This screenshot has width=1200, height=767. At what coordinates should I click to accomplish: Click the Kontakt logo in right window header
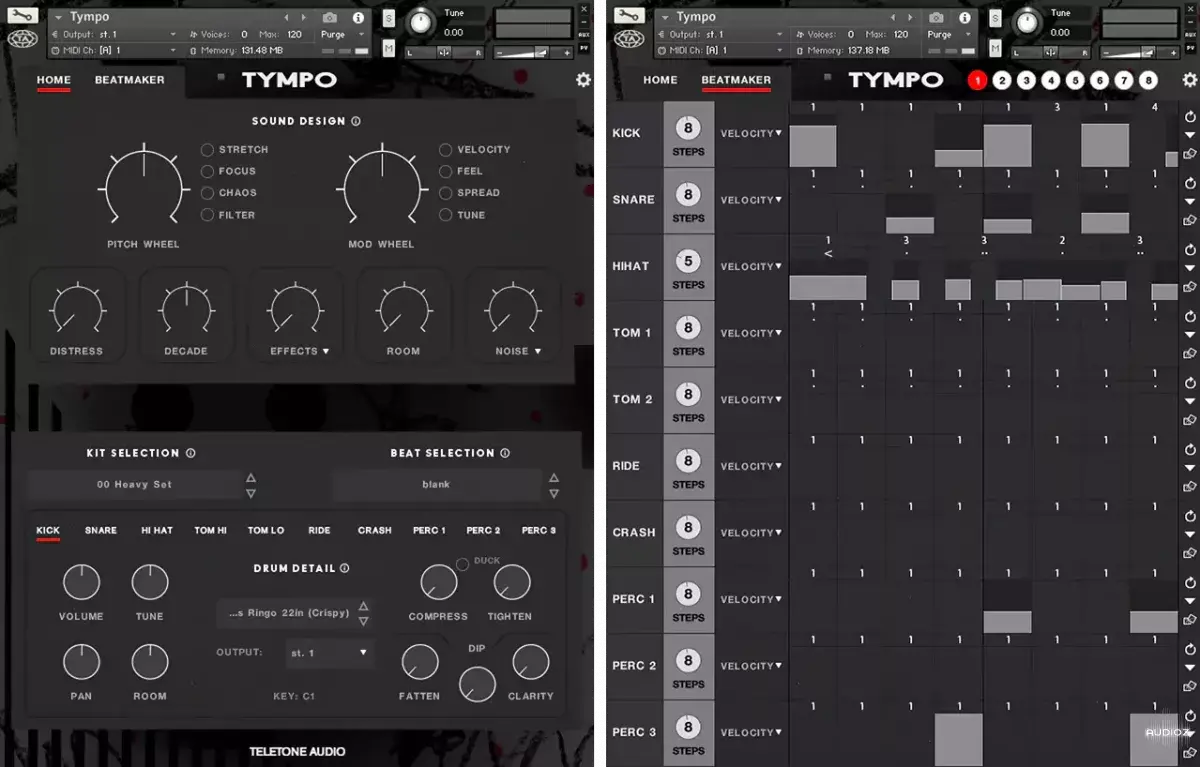tap(629, 40)
